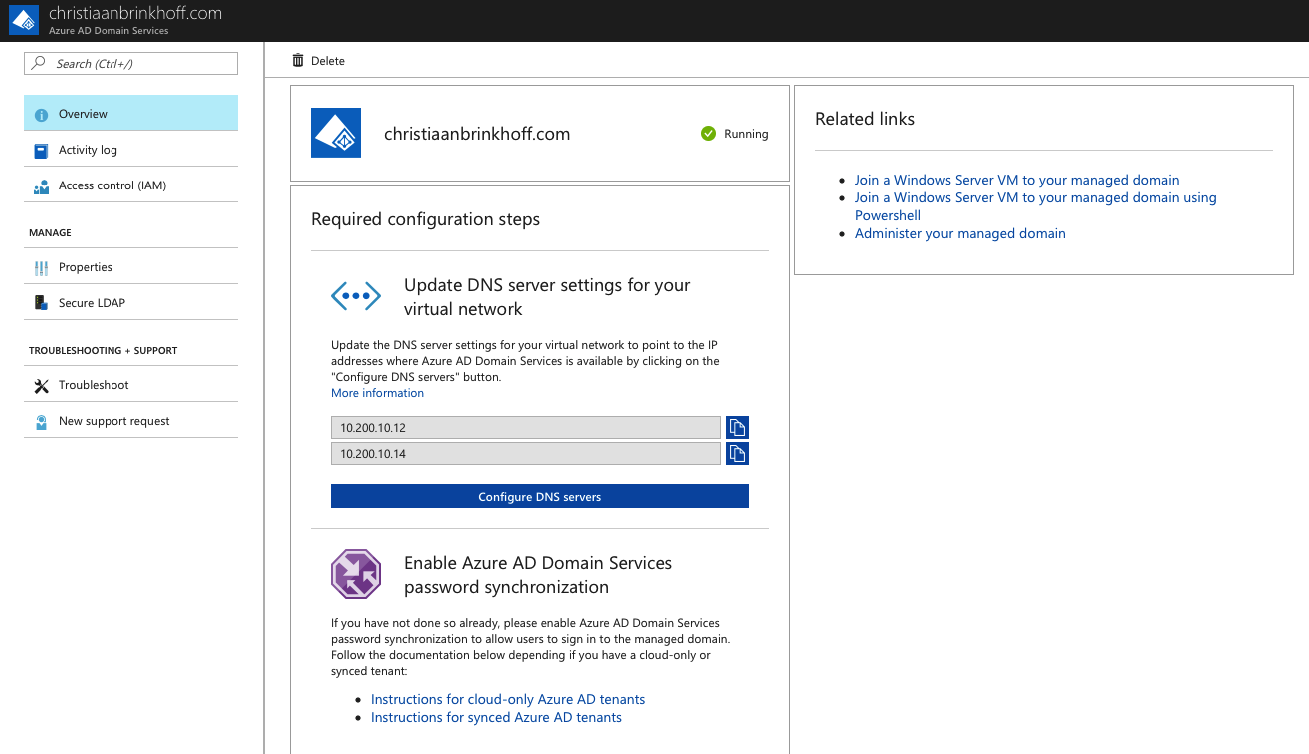Open Instructions for synced Azure AD tenants
Image resolution: width=1309 pixels, height=754 pixels.
496,717
